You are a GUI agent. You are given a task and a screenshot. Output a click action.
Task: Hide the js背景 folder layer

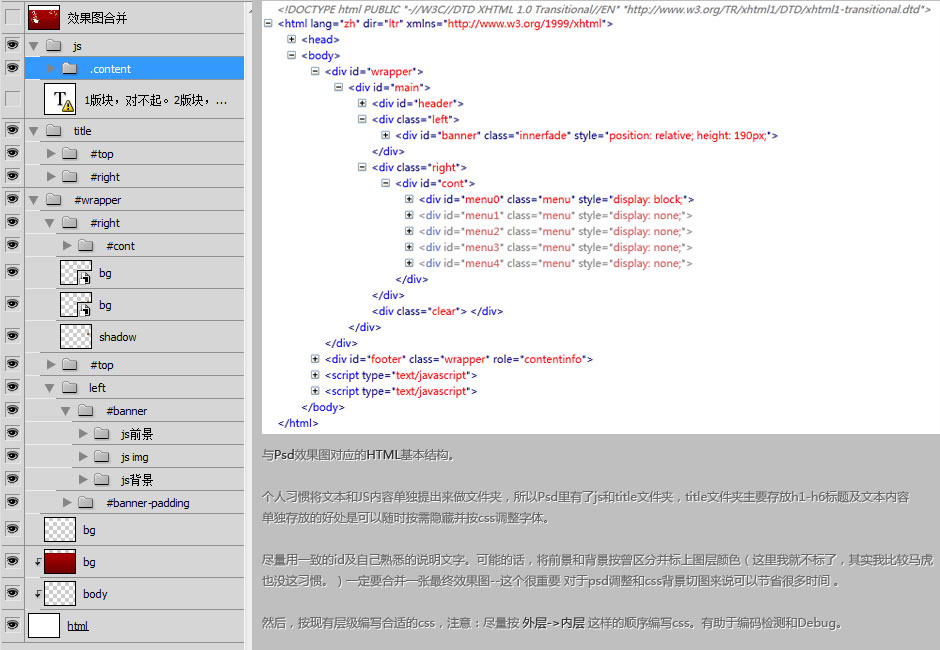click(10, 479)
